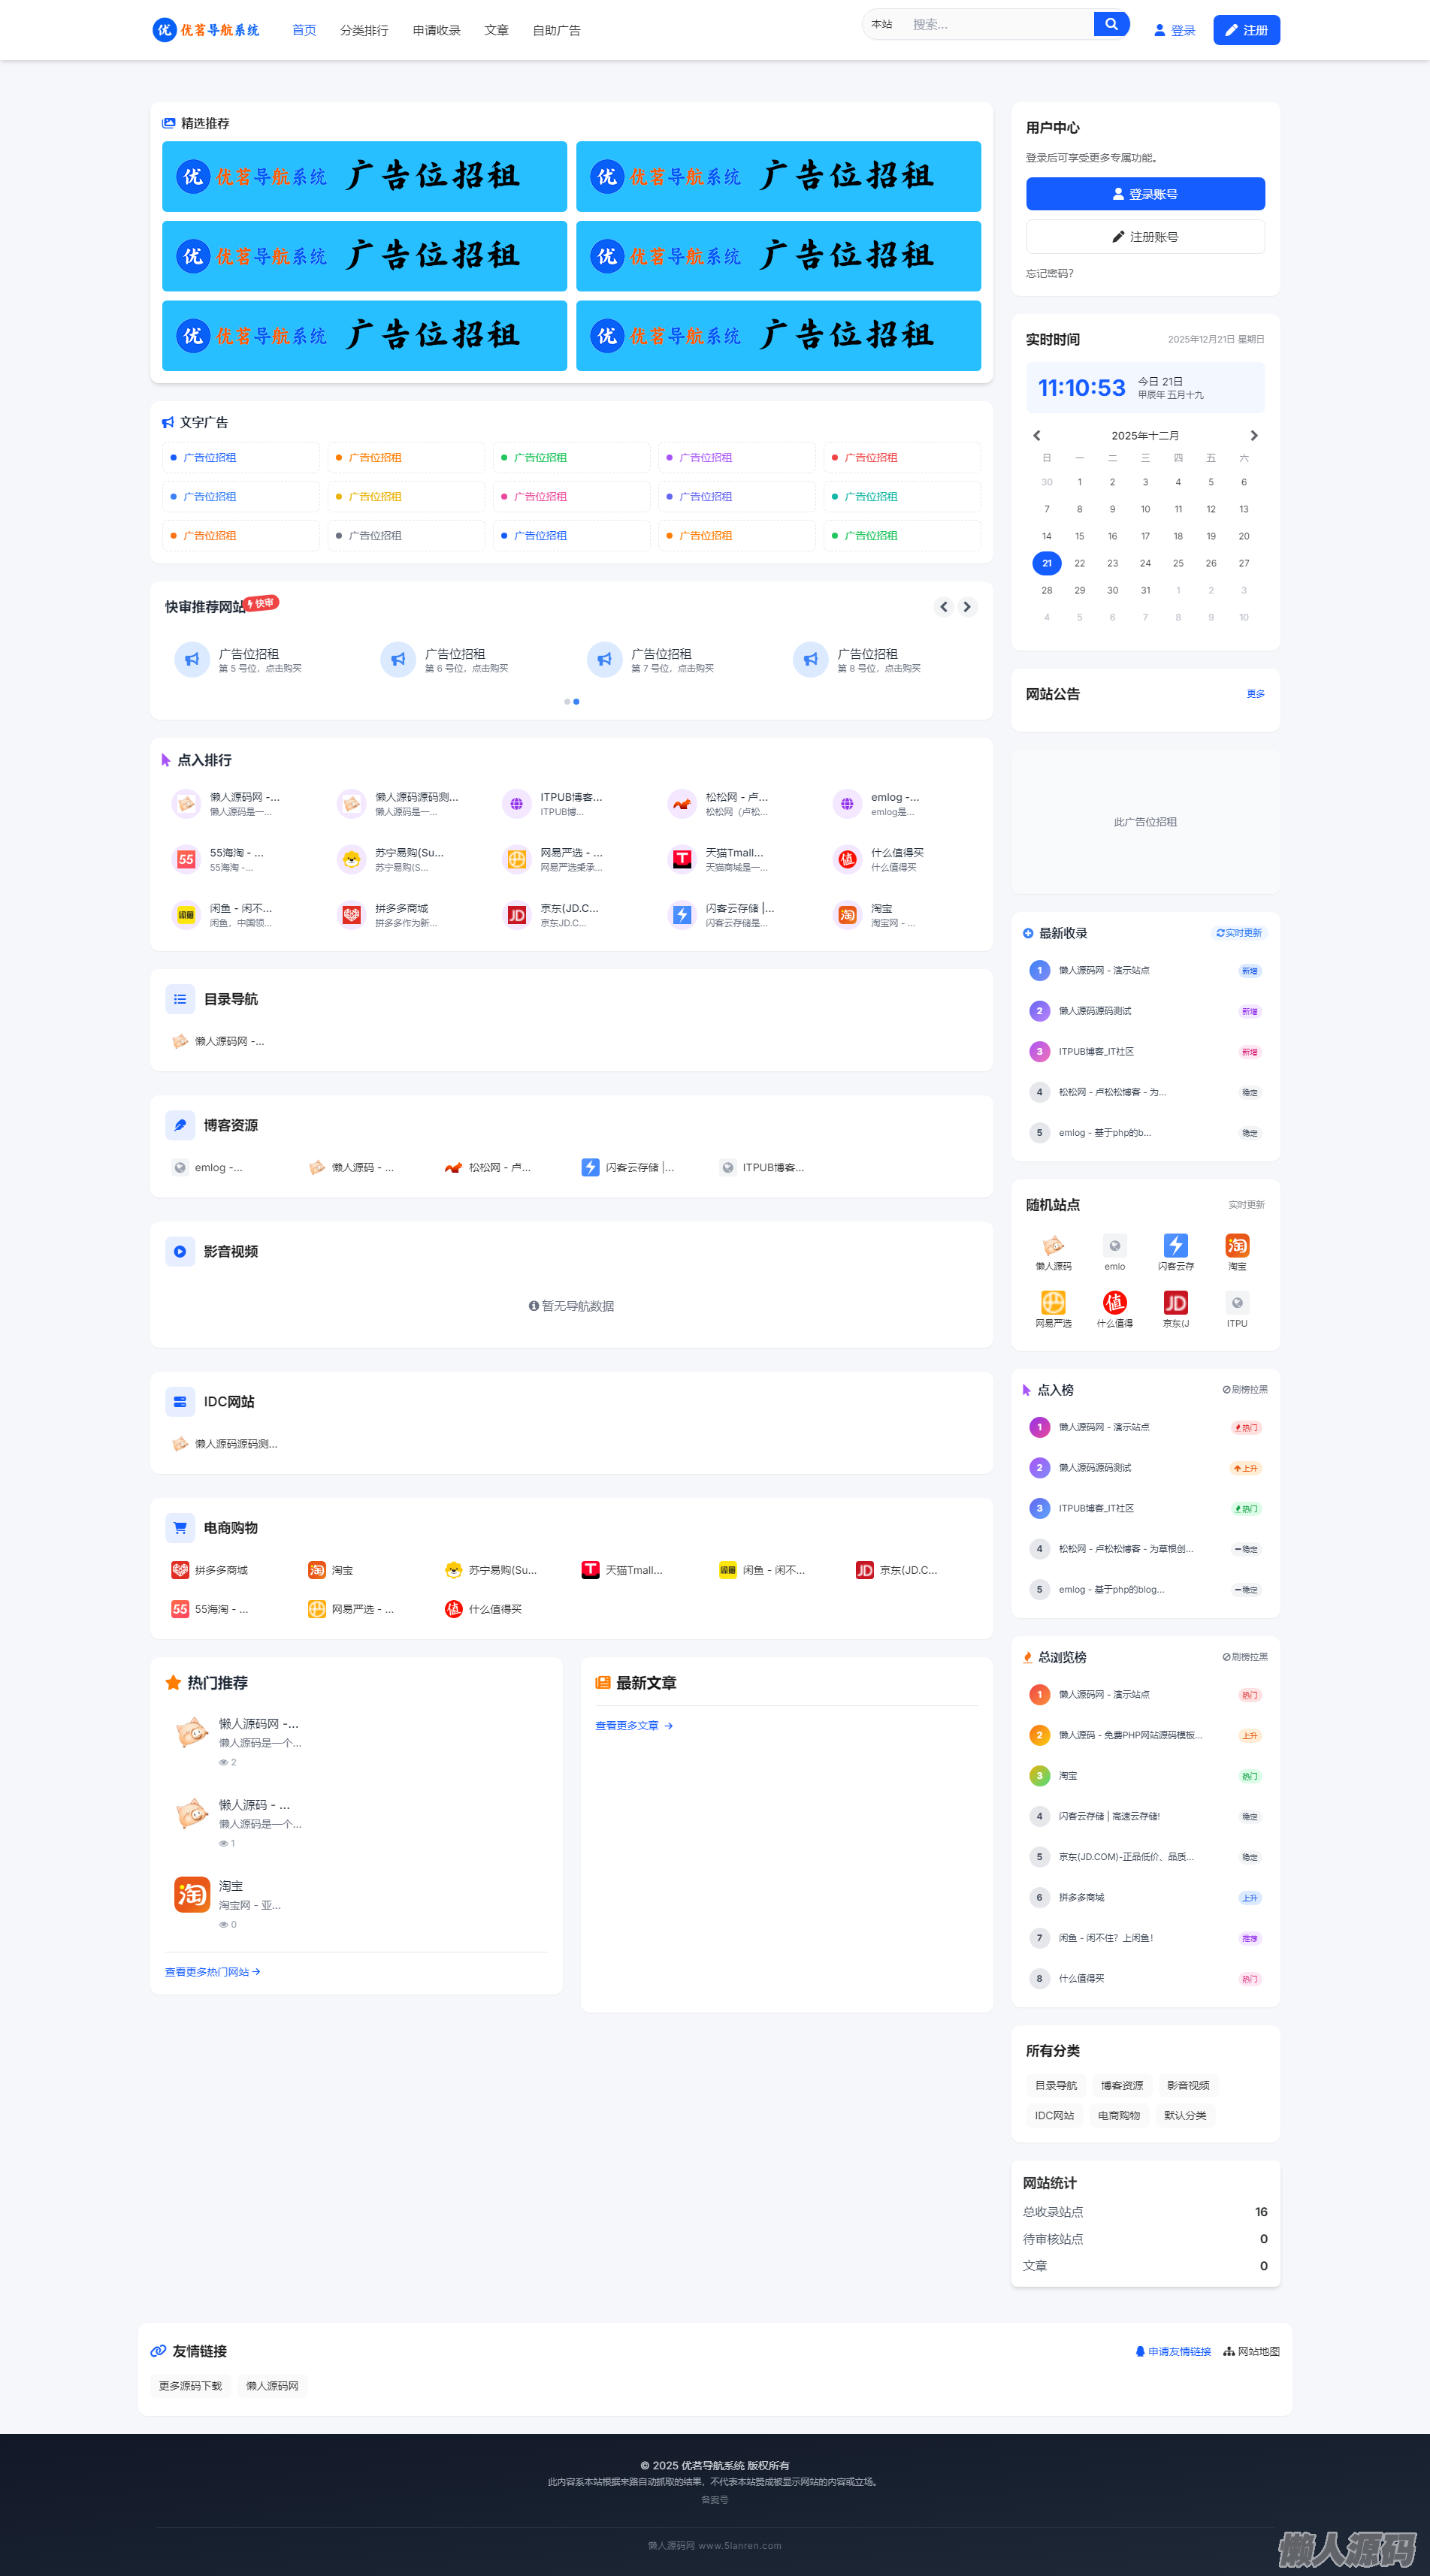Click the megaphone icon for 第 5 号位
The width and height of the screenshot is (1430, 2576).
pos(192,660)
